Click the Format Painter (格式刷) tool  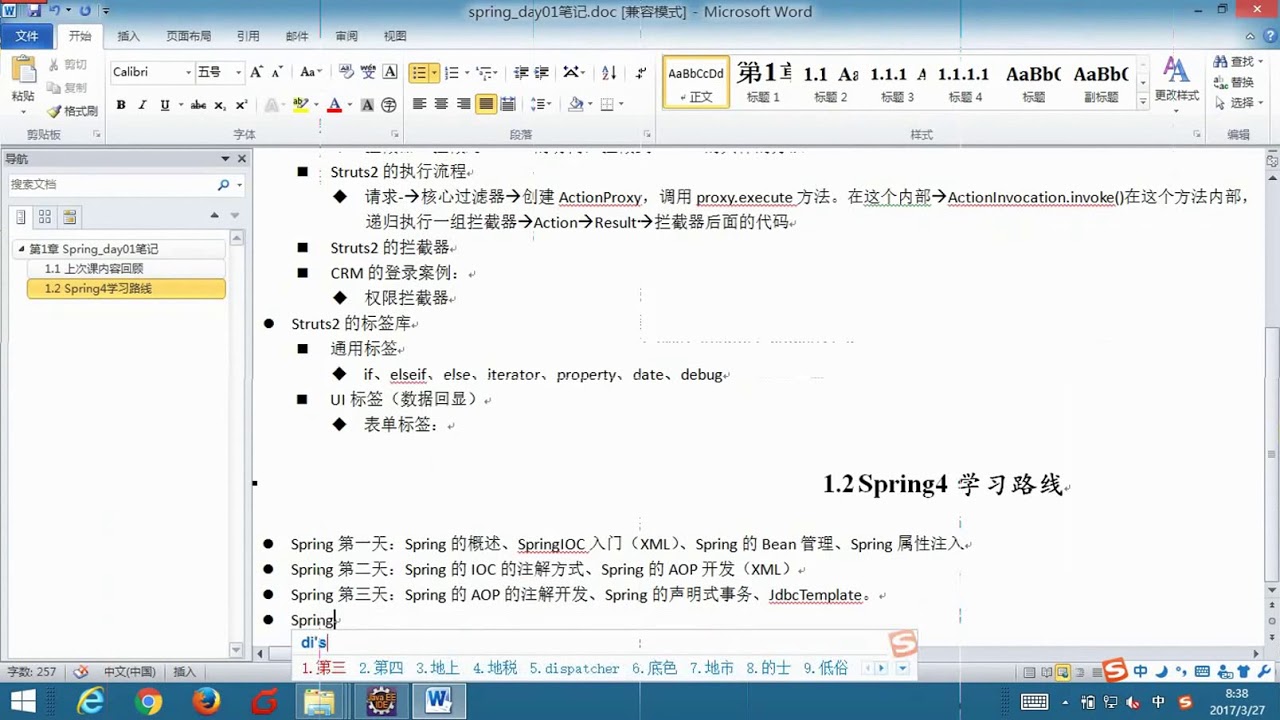[x=72, y=111]
